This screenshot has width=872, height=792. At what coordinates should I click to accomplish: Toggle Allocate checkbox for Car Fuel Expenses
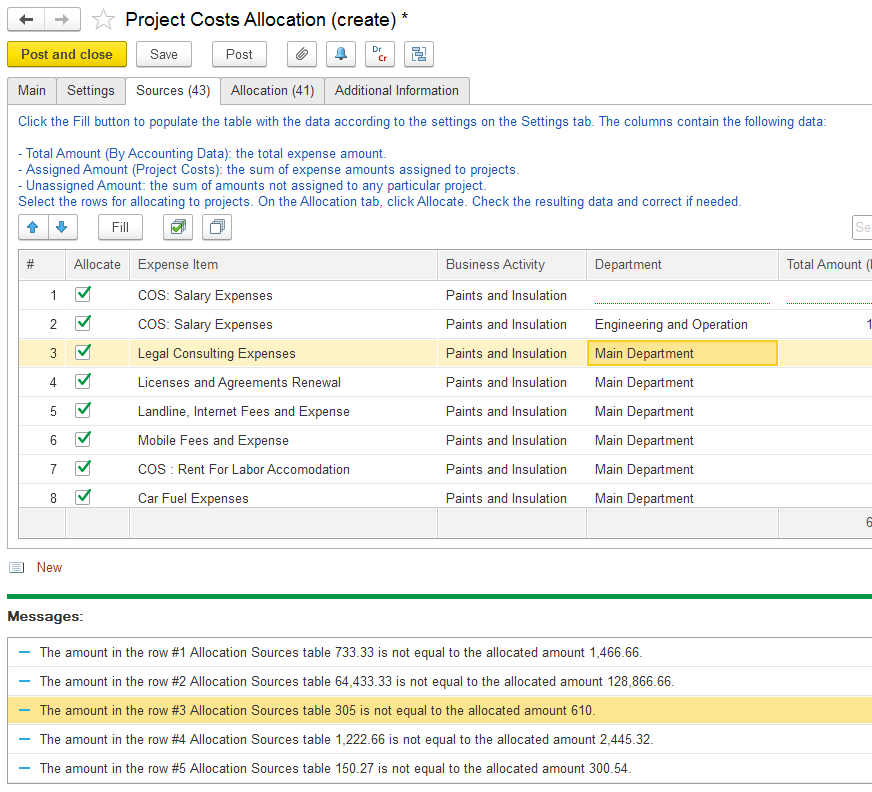(83, 497)
